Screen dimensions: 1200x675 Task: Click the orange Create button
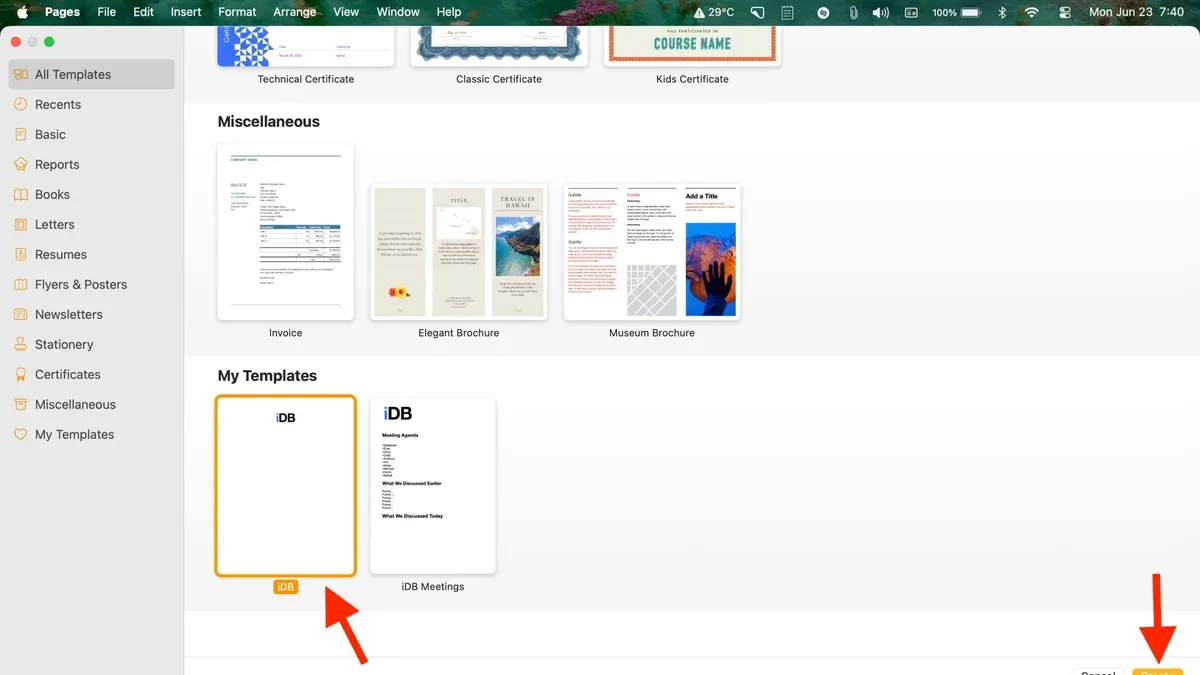tap(1158, 671)
